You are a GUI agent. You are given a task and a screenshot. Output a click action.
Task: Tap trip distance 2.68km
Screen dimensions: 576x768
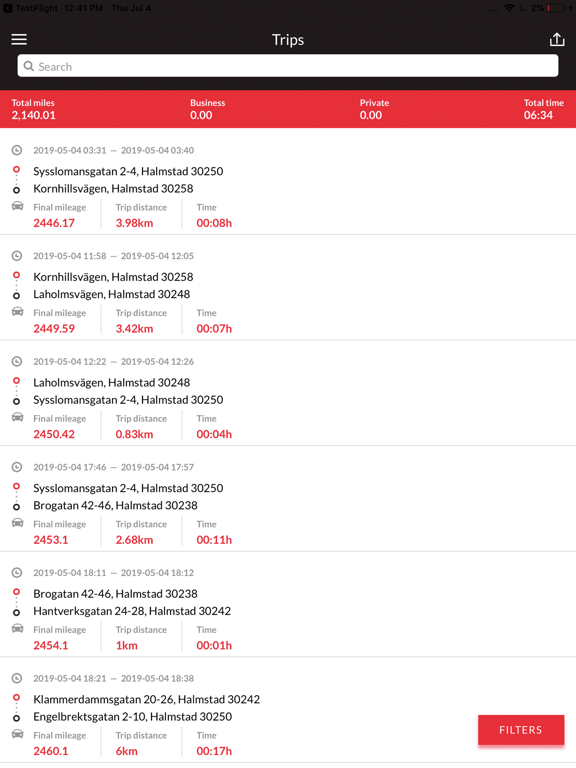(135, 540)
